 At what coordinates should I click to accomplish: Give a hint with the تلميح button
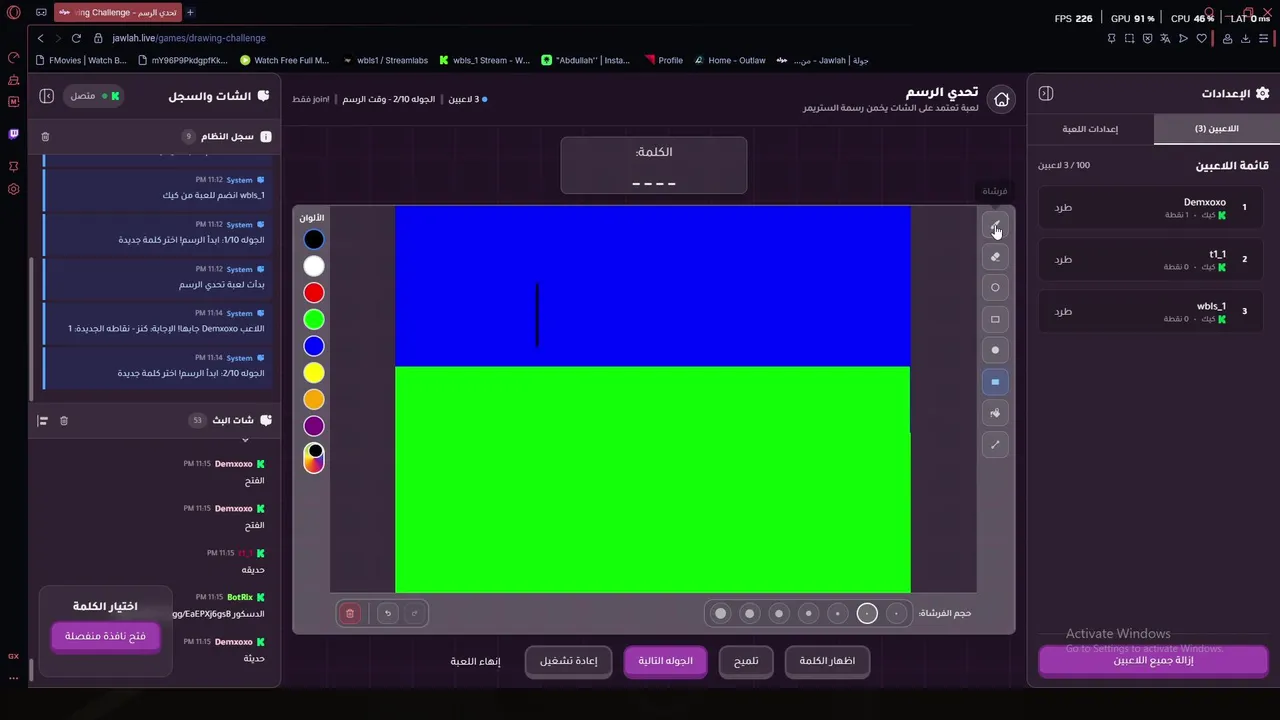746,661
